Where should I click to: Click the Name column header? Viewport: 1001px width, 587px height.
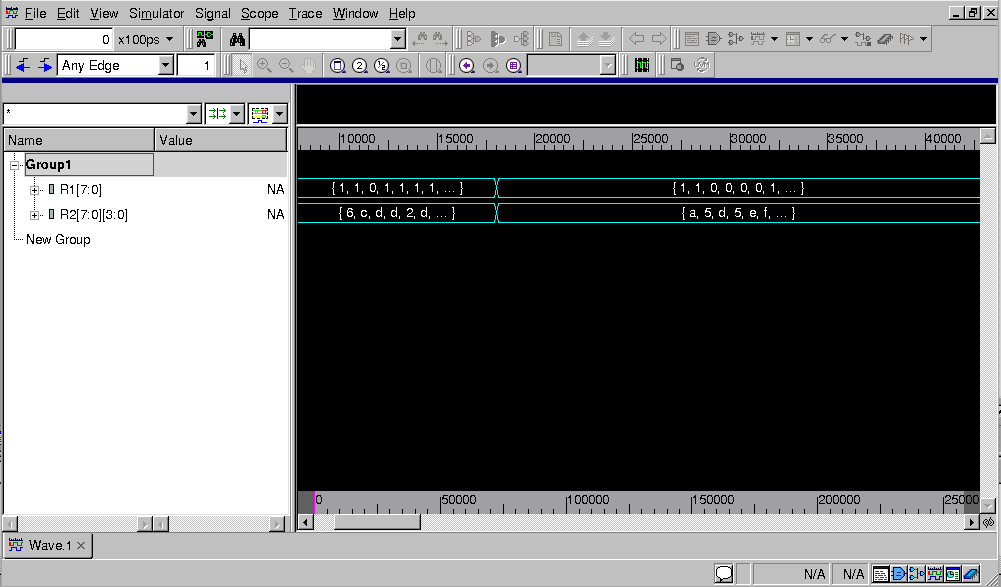79,140
